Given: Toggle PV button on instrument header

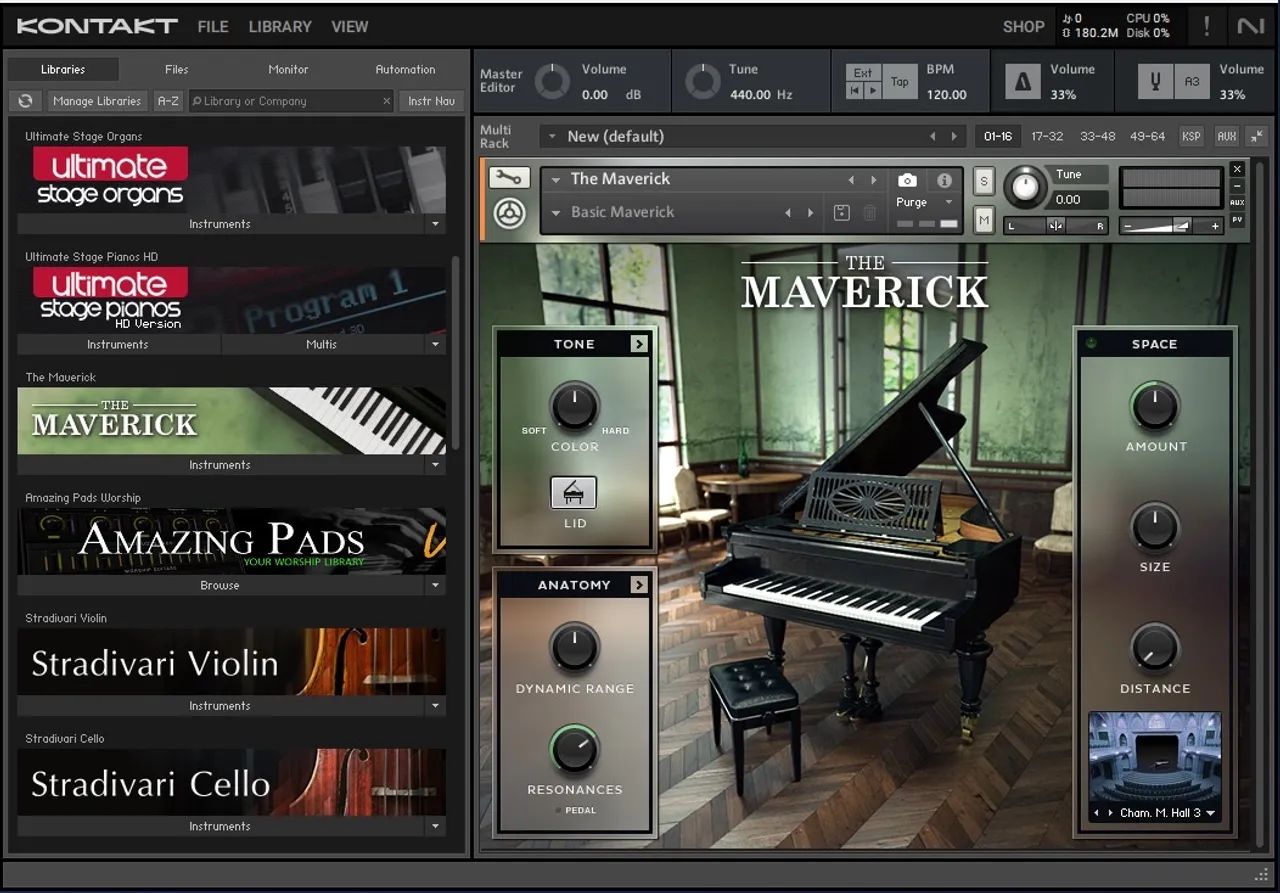Looking at the screenshot, I should [x=1237, y=219].
